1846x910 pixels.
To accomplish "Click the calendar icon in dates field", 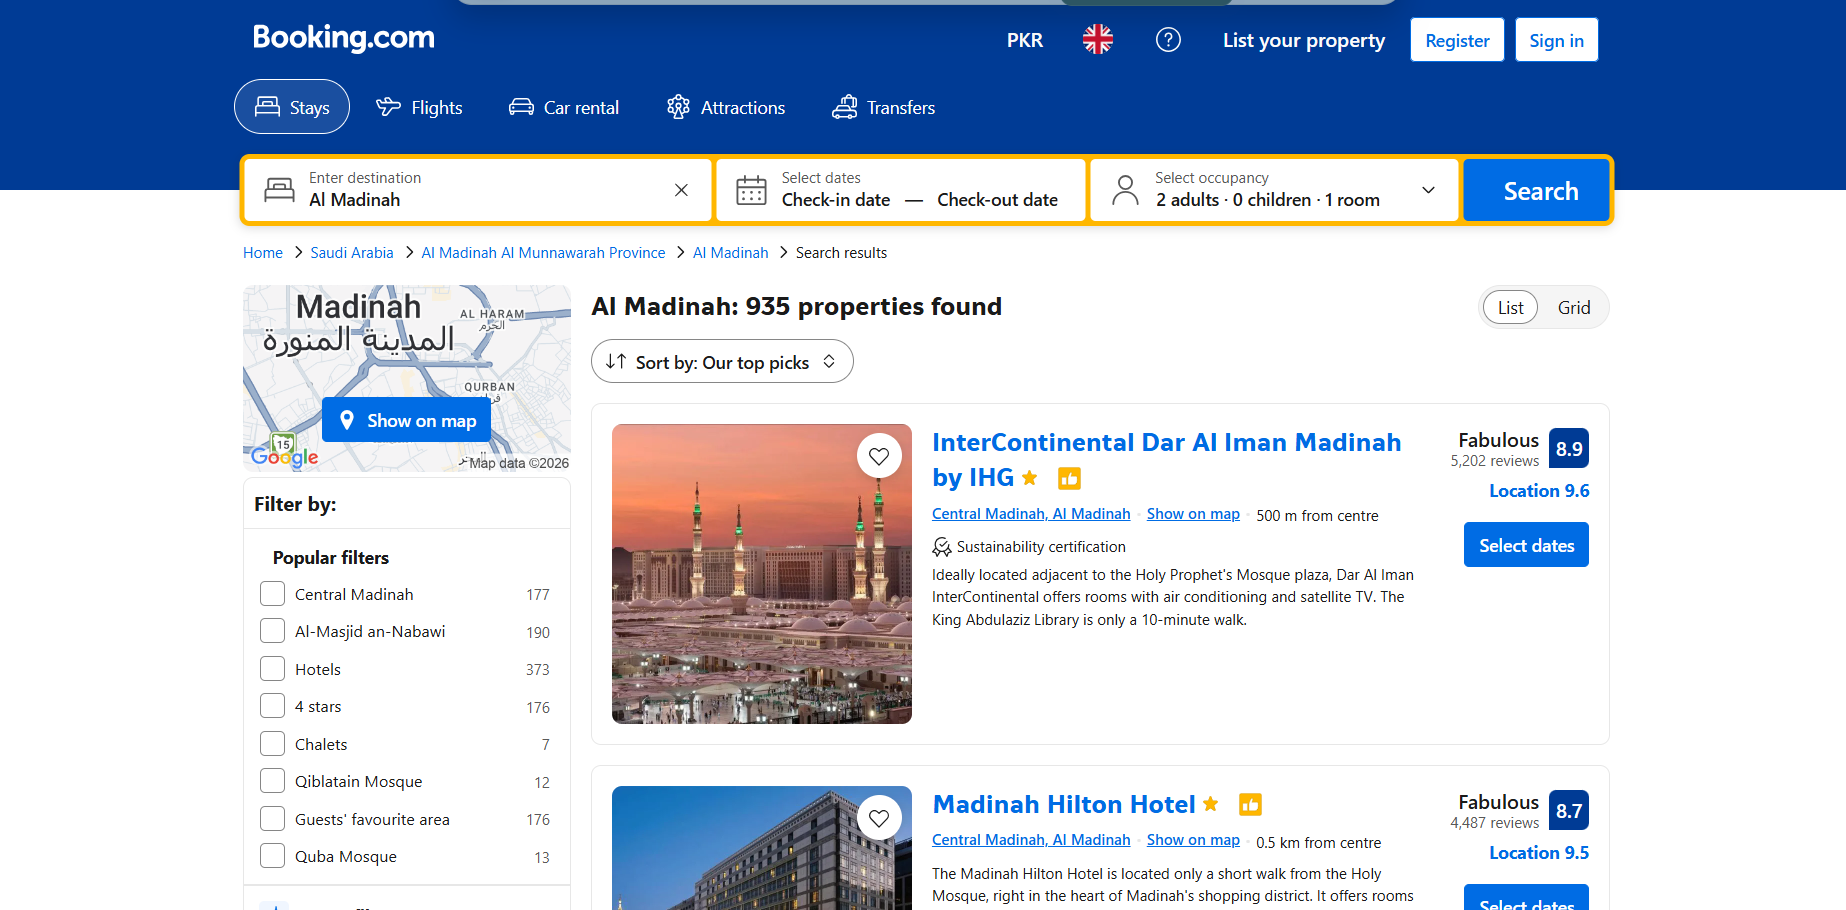I will pyautogui.click(x=751, y=190).
